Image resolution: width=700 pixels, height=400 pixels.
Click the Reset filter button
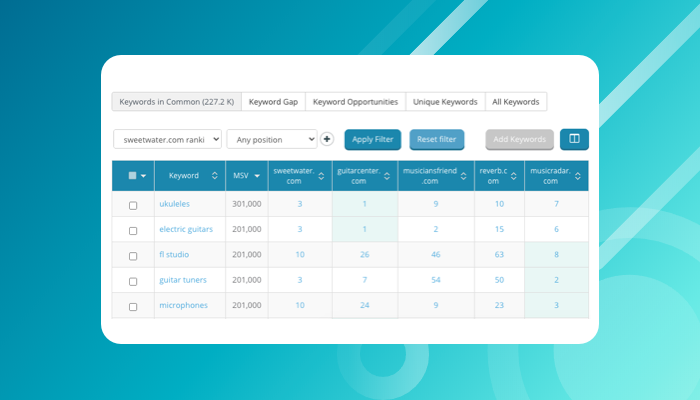[436, 139]
